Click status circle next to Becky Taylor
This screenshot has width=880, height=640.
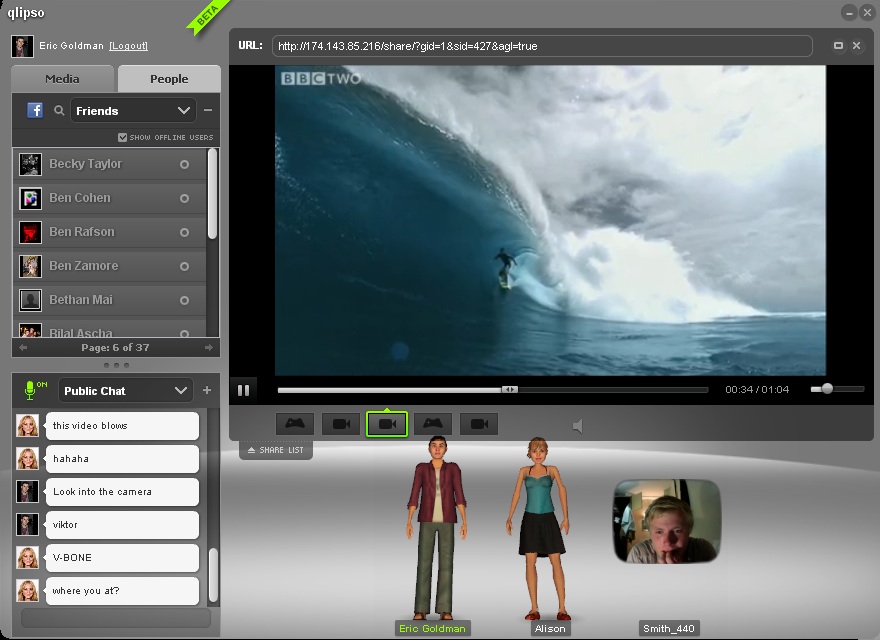[184, 164]
